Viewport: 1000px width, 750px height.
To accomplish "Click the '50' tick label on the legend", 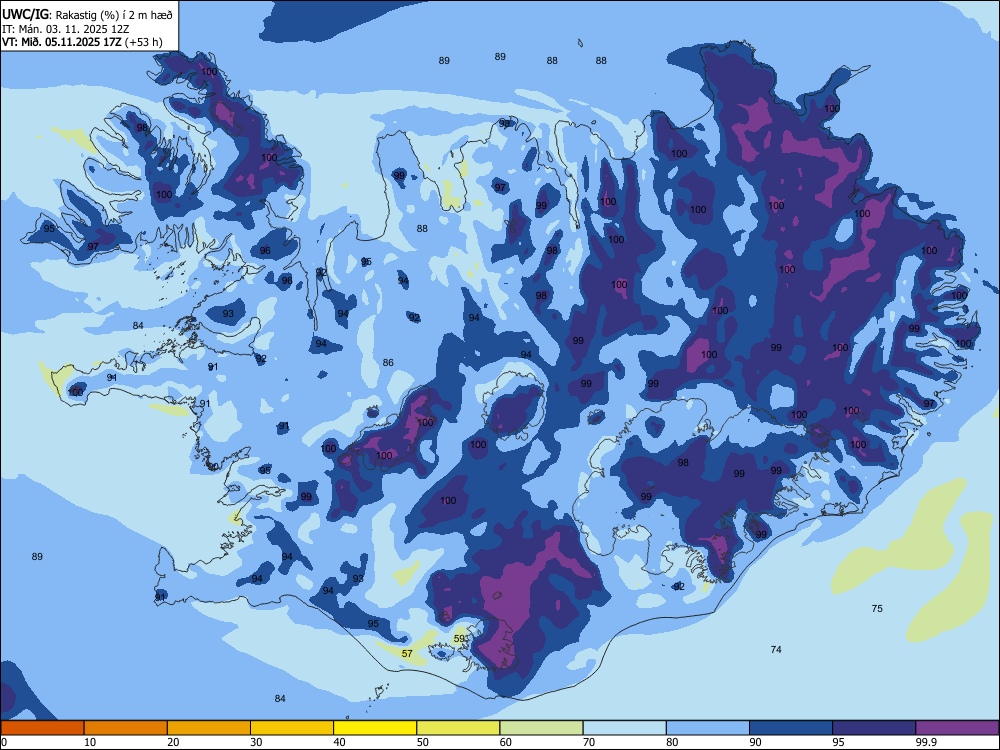I will pos(423,742).
